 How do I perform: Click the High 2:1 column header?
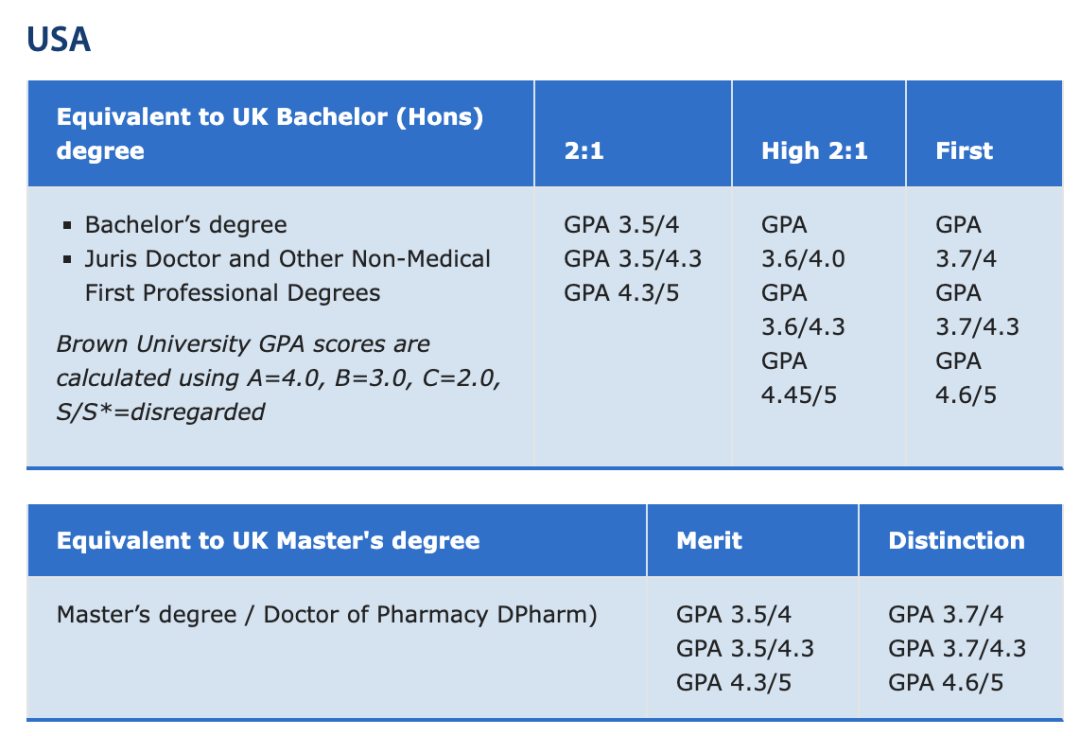coord(814,151)
